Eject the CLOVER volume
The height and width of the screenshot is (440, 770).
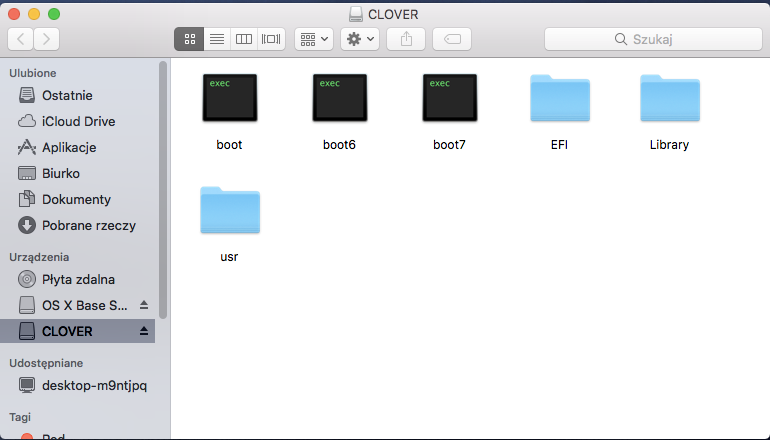point(144,331)
